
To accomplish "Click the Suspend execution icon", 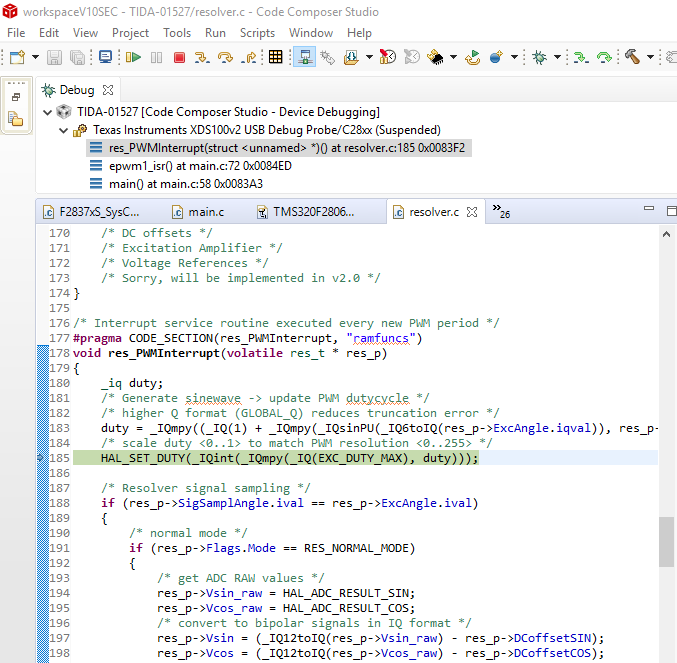I will tap(156, 58).
